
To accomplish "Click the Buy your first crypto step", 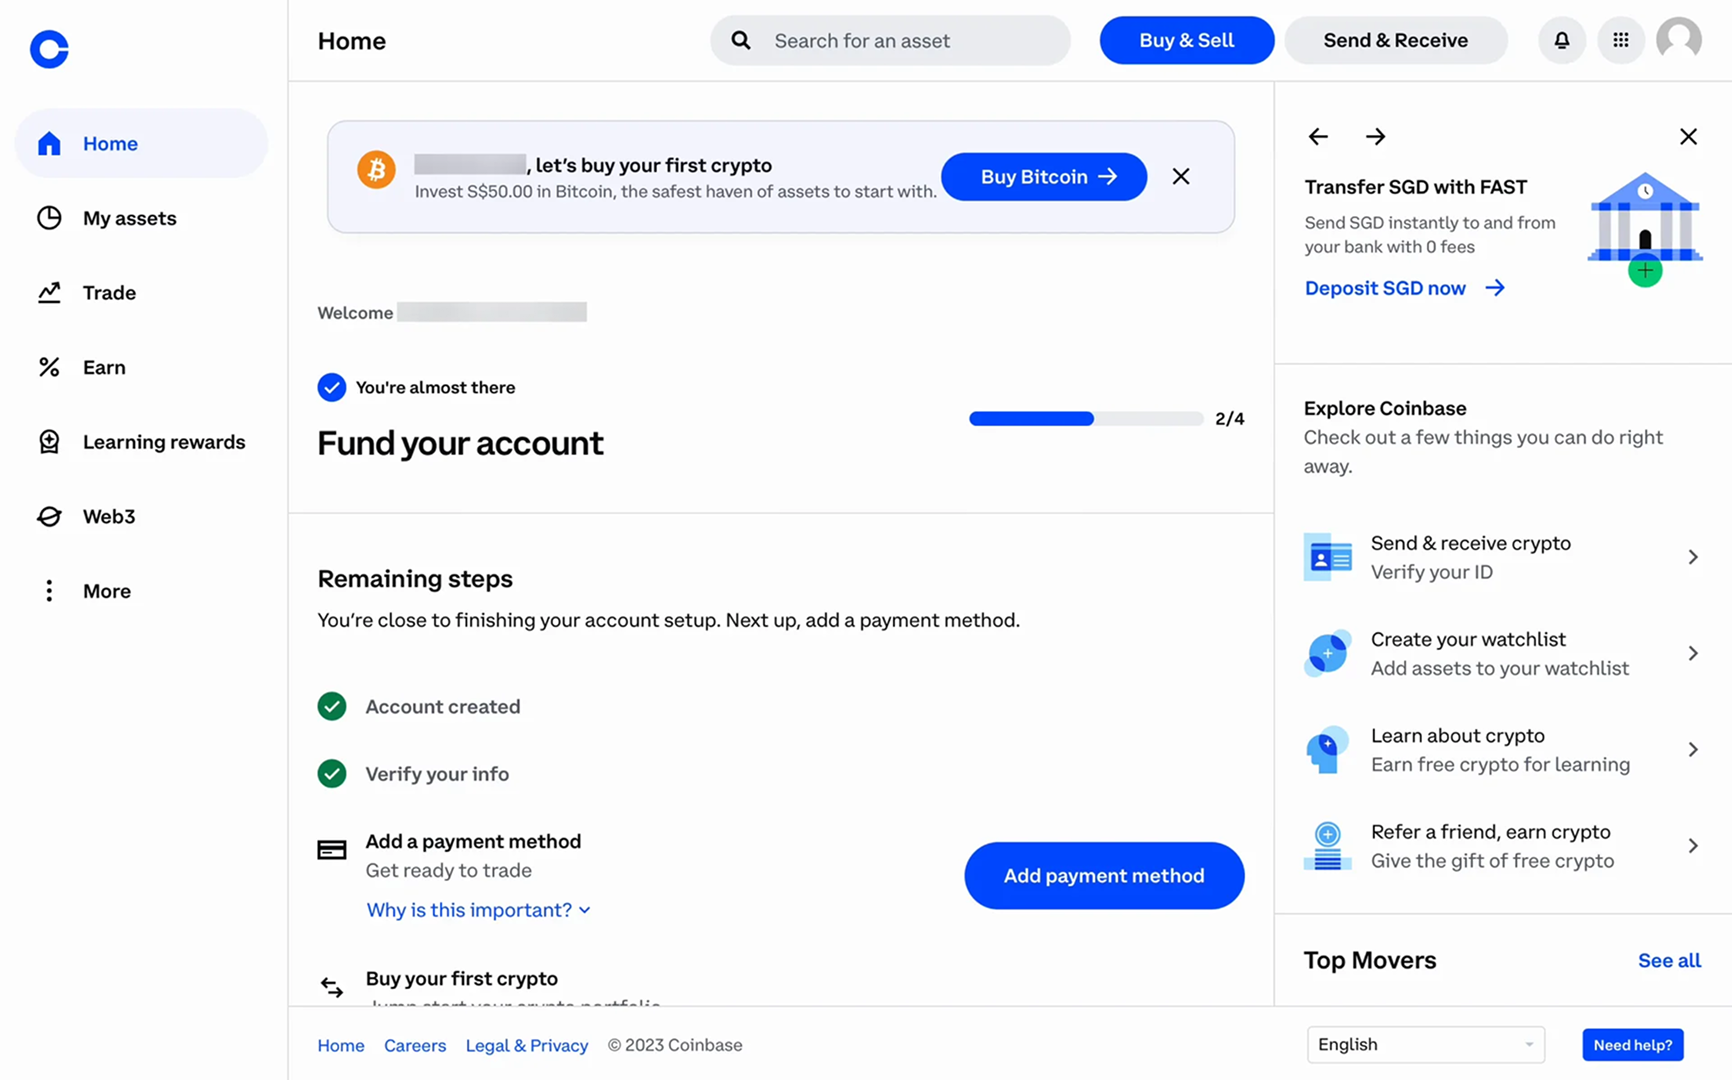I will coord(462,979).
